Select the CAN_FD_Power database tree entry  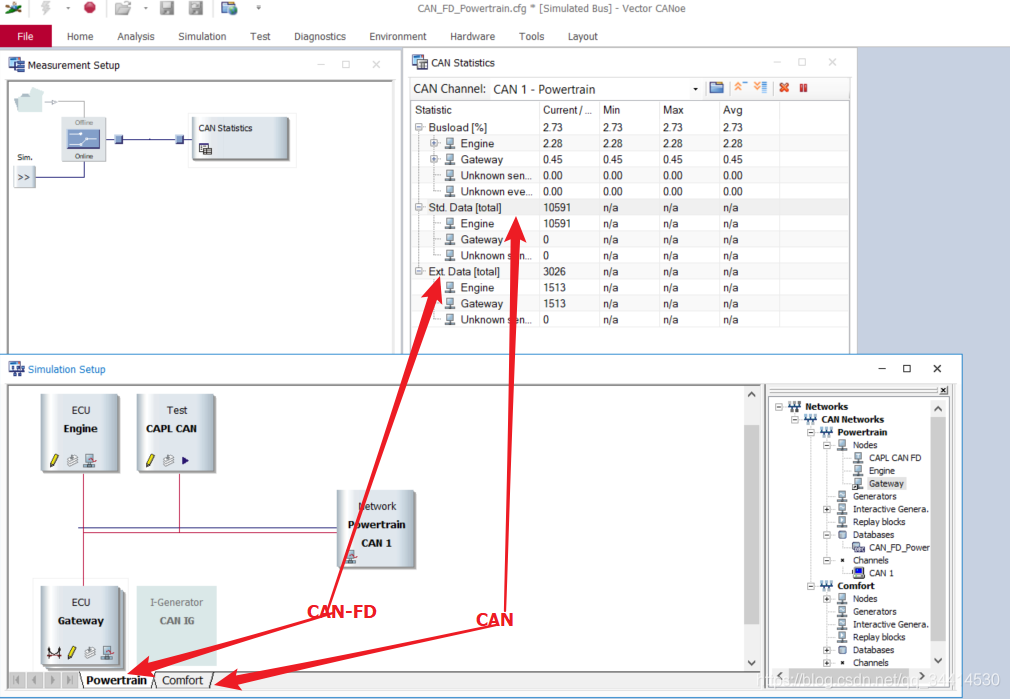(x=899, y=548)
